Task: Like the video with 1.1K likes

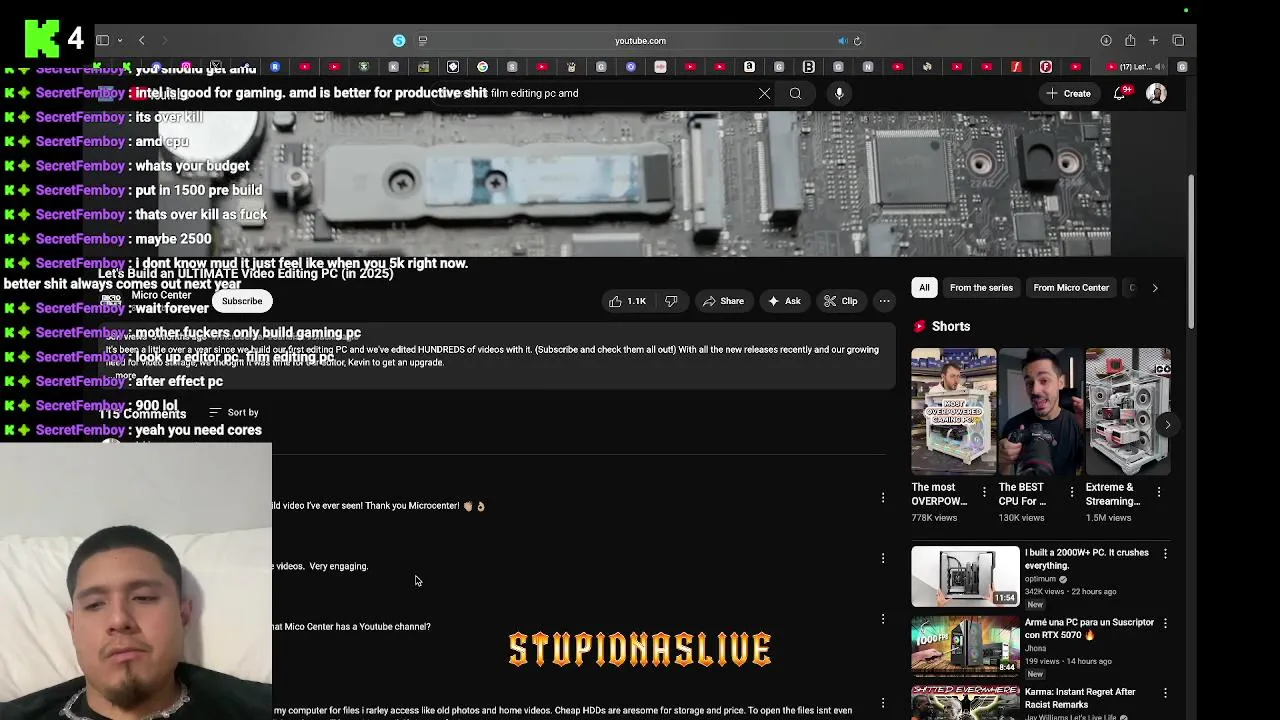Action: pos(627,301)
